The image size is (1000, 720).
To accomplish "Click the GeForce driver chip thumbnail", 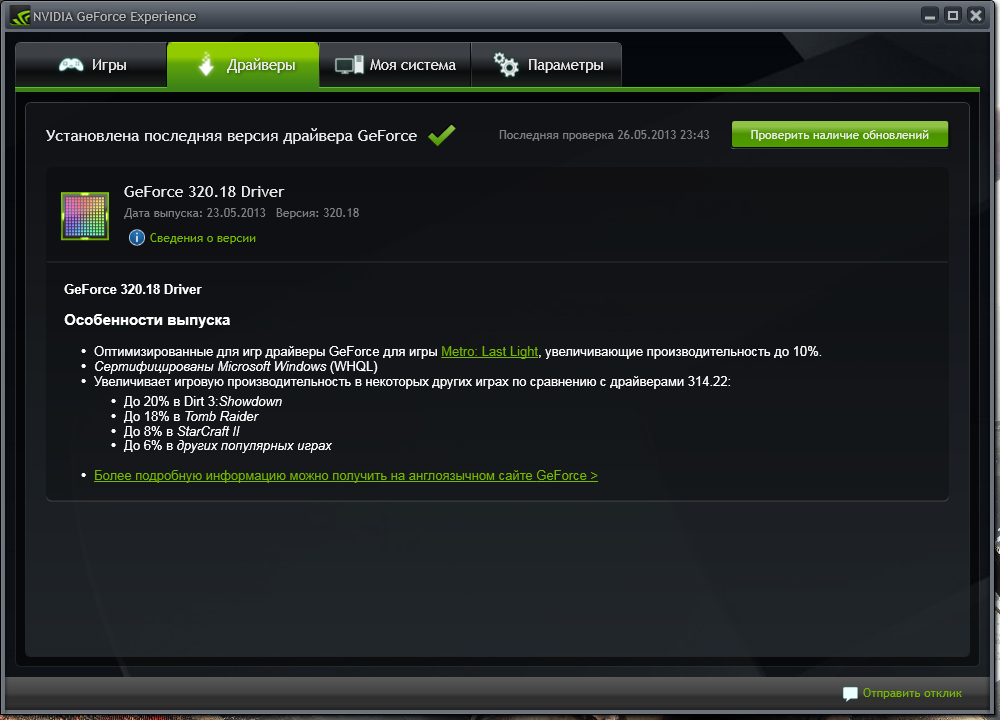I will pos(85,216).
